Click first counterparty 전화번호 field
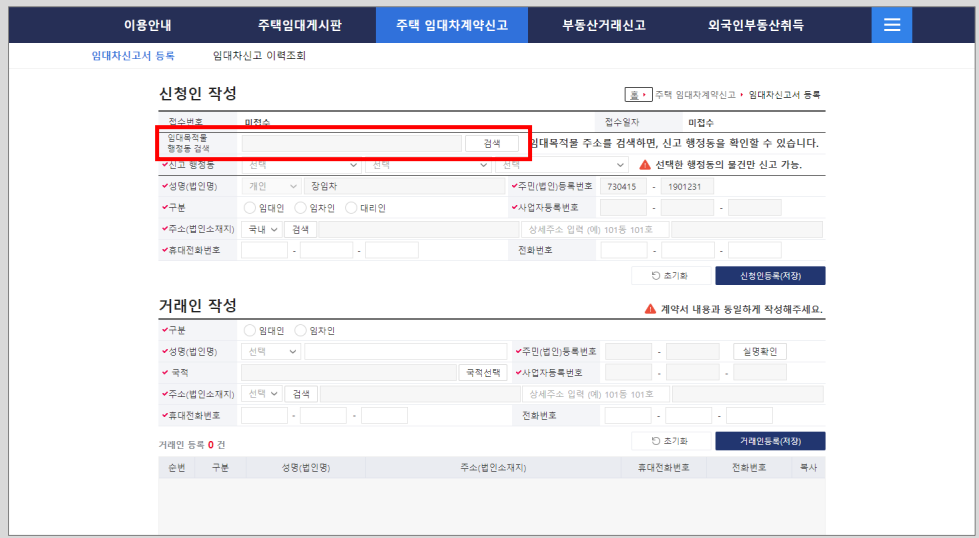979x538 pixels. [627, 415]
